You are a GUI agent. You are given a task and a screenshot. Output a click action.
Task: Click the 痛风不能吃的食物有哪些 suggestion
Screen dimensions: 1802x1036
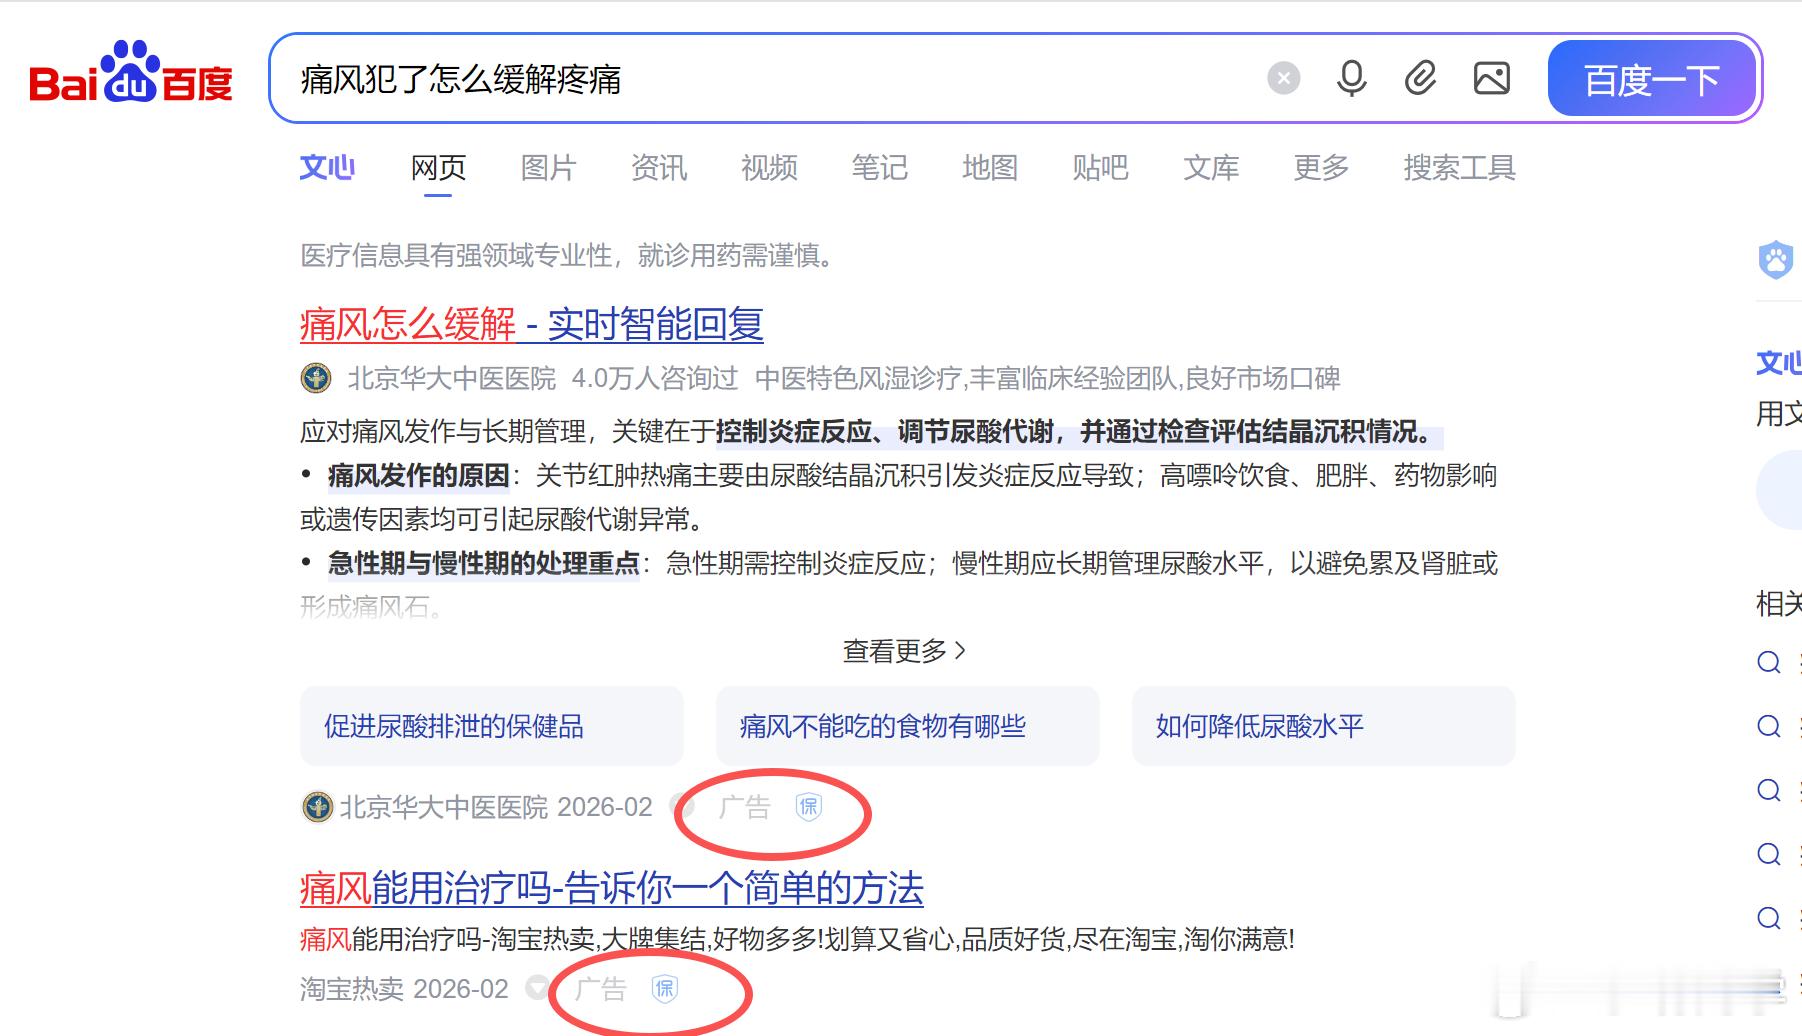[x=908, y=726]
